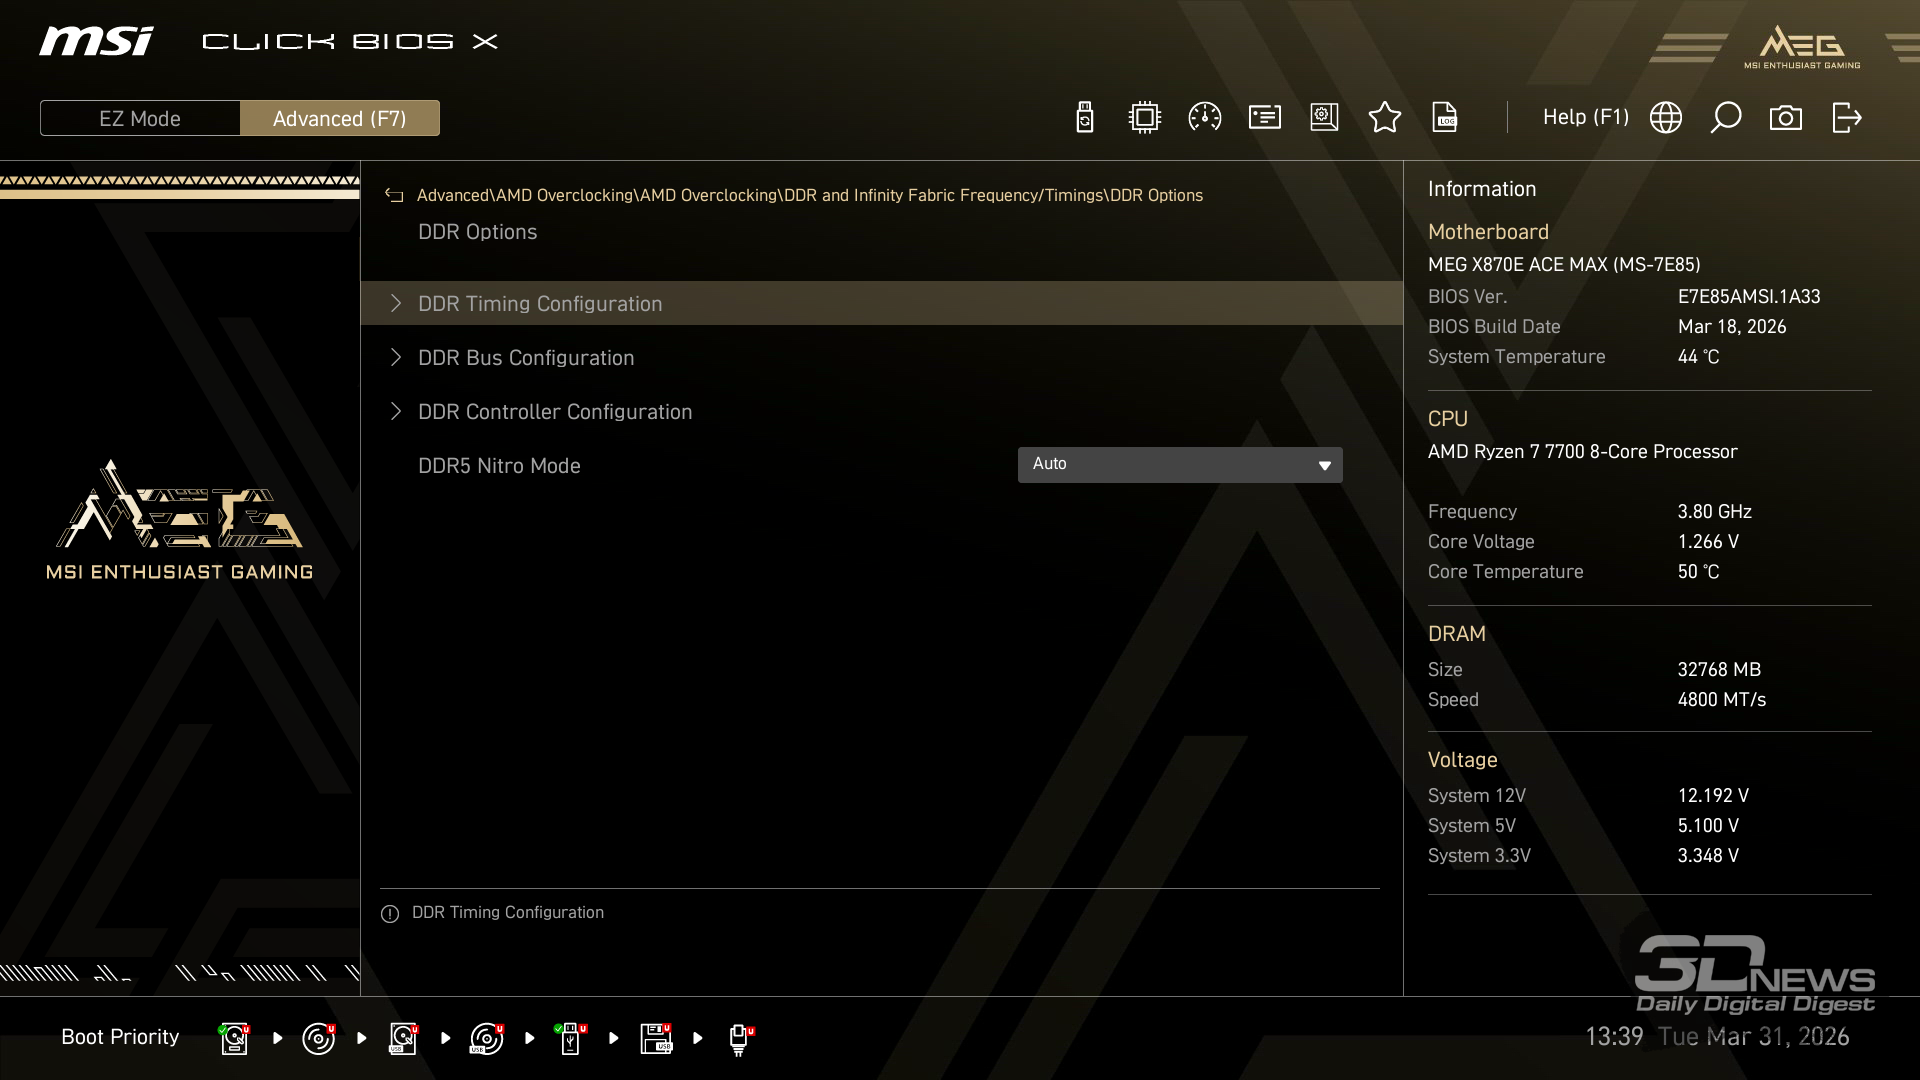Select the USB flash drive boot icon

(x=570, y=1038)
